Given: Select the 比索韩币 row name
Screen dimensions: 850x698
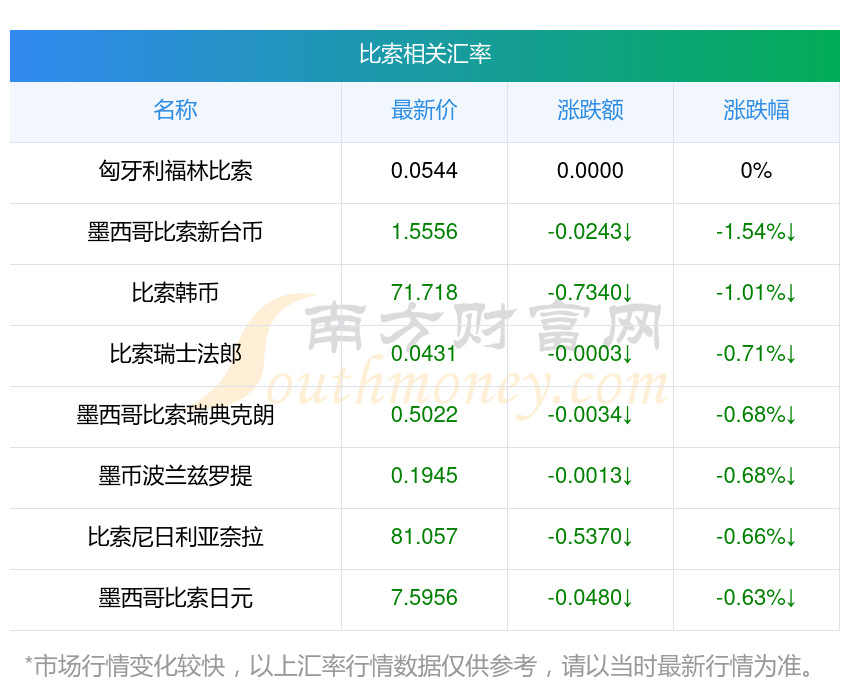Looking at the screenshot, I should pyautogui.click(x=175, y=293).
